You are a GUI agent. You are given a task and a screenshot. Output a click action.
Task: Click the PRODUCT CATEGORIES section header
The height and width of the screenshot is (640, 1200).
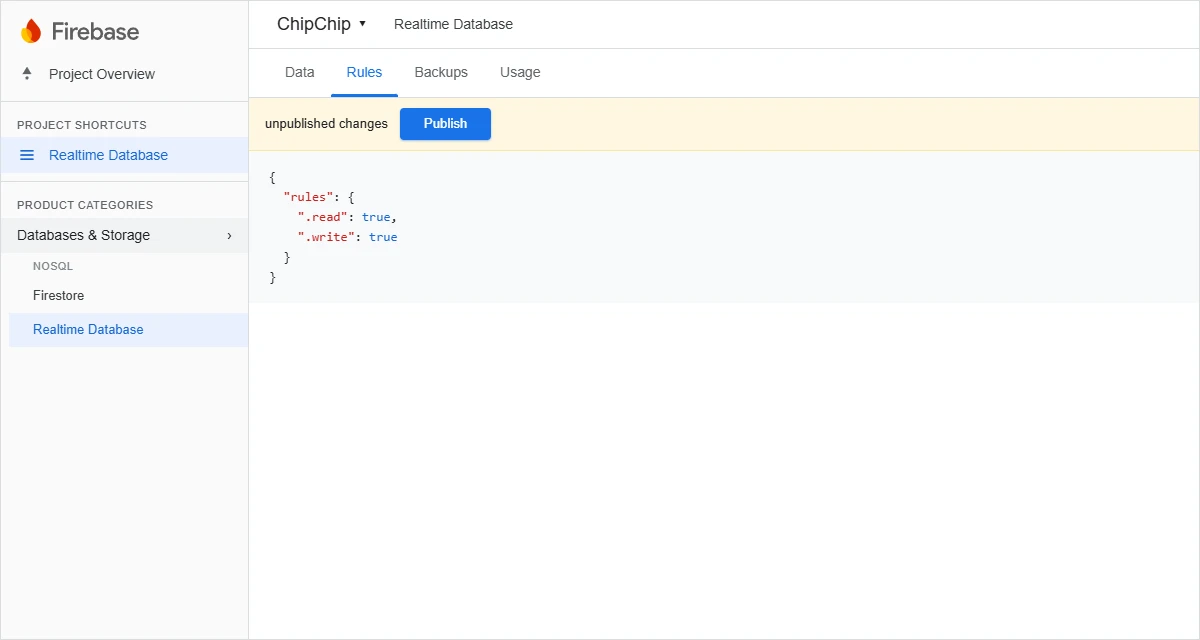[x=85, y=205]
